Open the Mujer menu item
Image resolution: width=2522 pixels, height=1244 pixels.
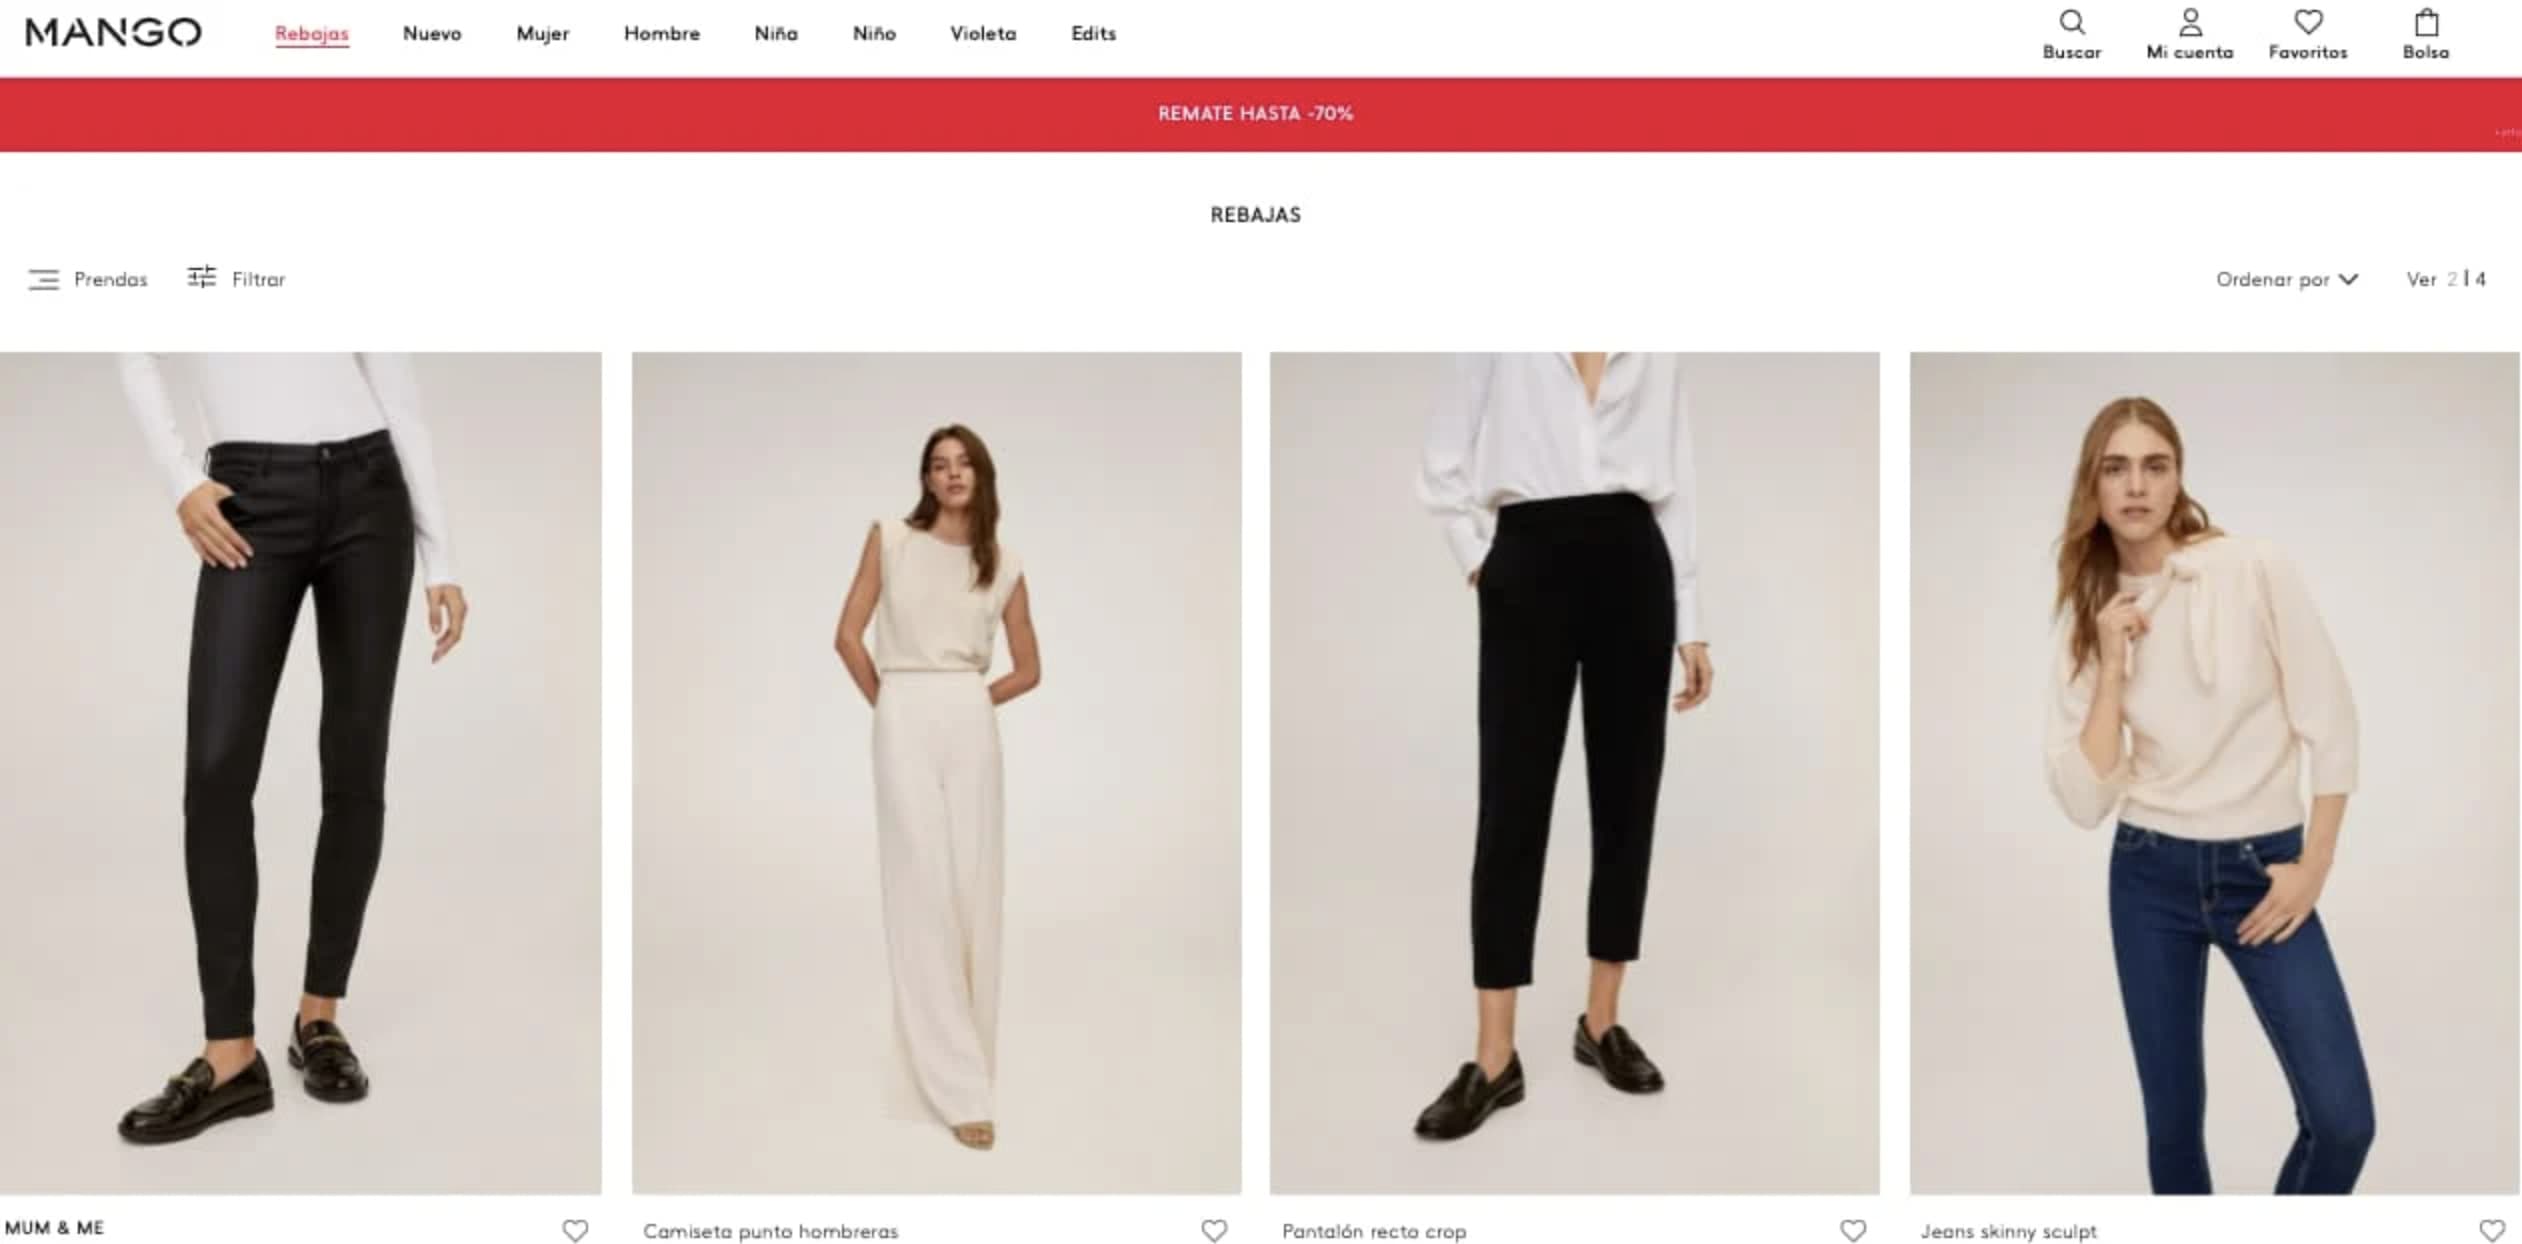tap(543, 33)
